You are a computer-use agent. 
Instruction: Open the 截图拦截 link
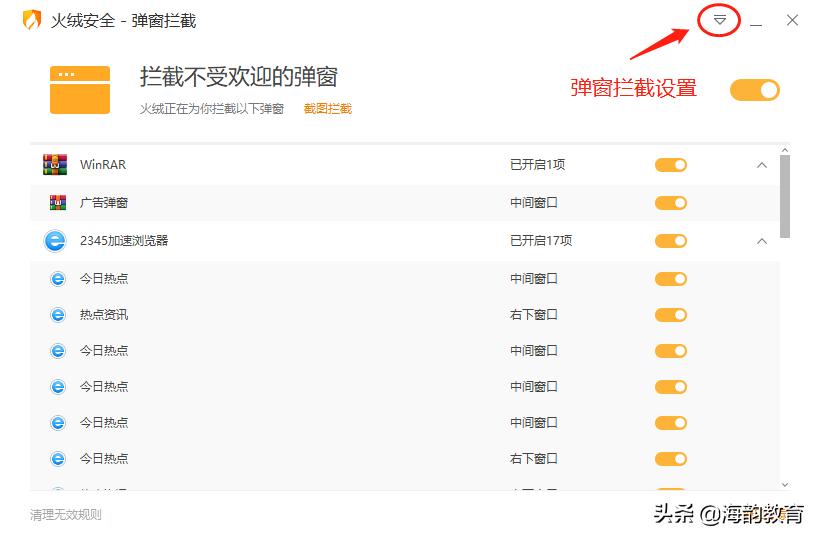pos(327,109)
